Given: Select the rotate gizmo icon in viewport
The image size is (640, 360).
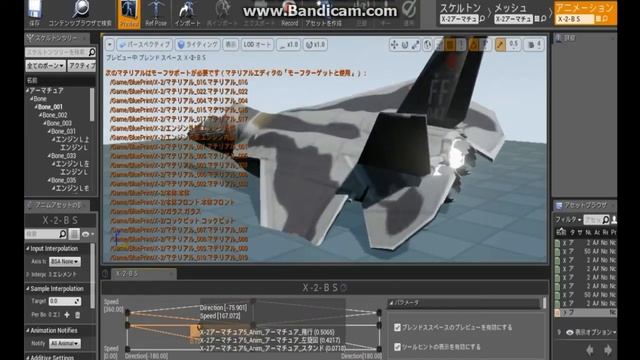Looking at the screenshot, I should 405,45.
